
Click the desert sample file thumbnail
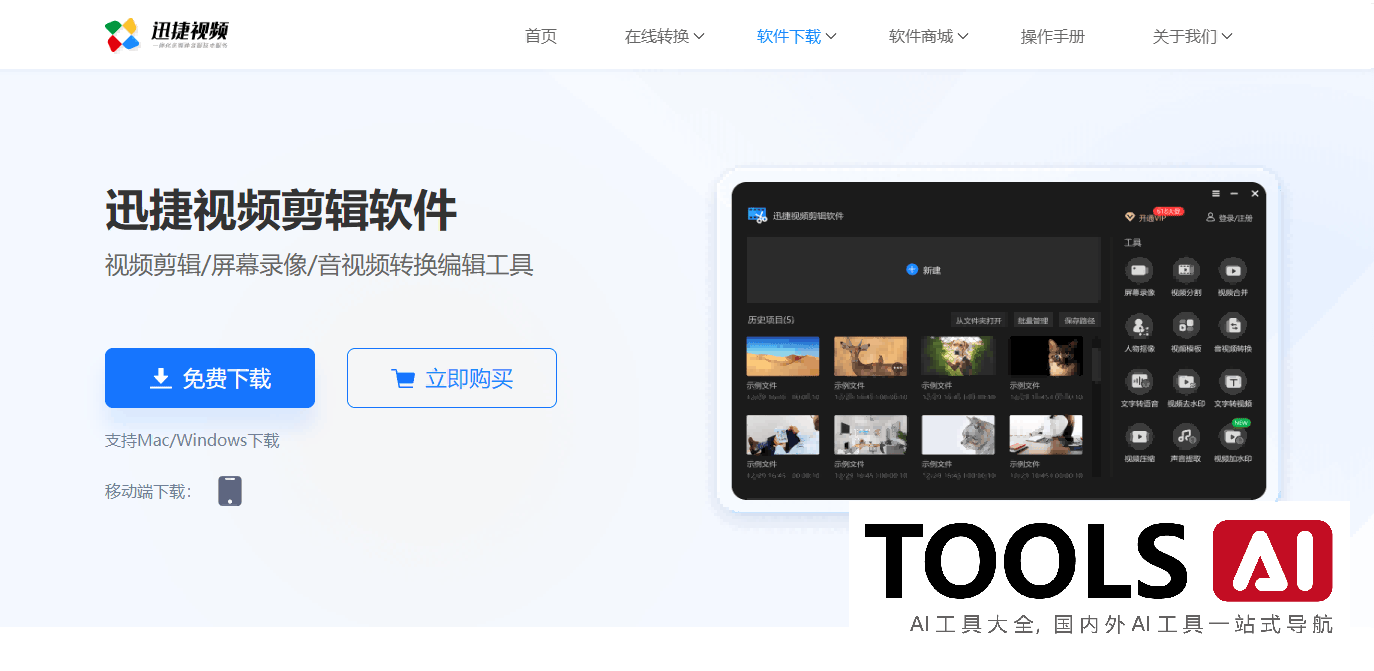782,356
